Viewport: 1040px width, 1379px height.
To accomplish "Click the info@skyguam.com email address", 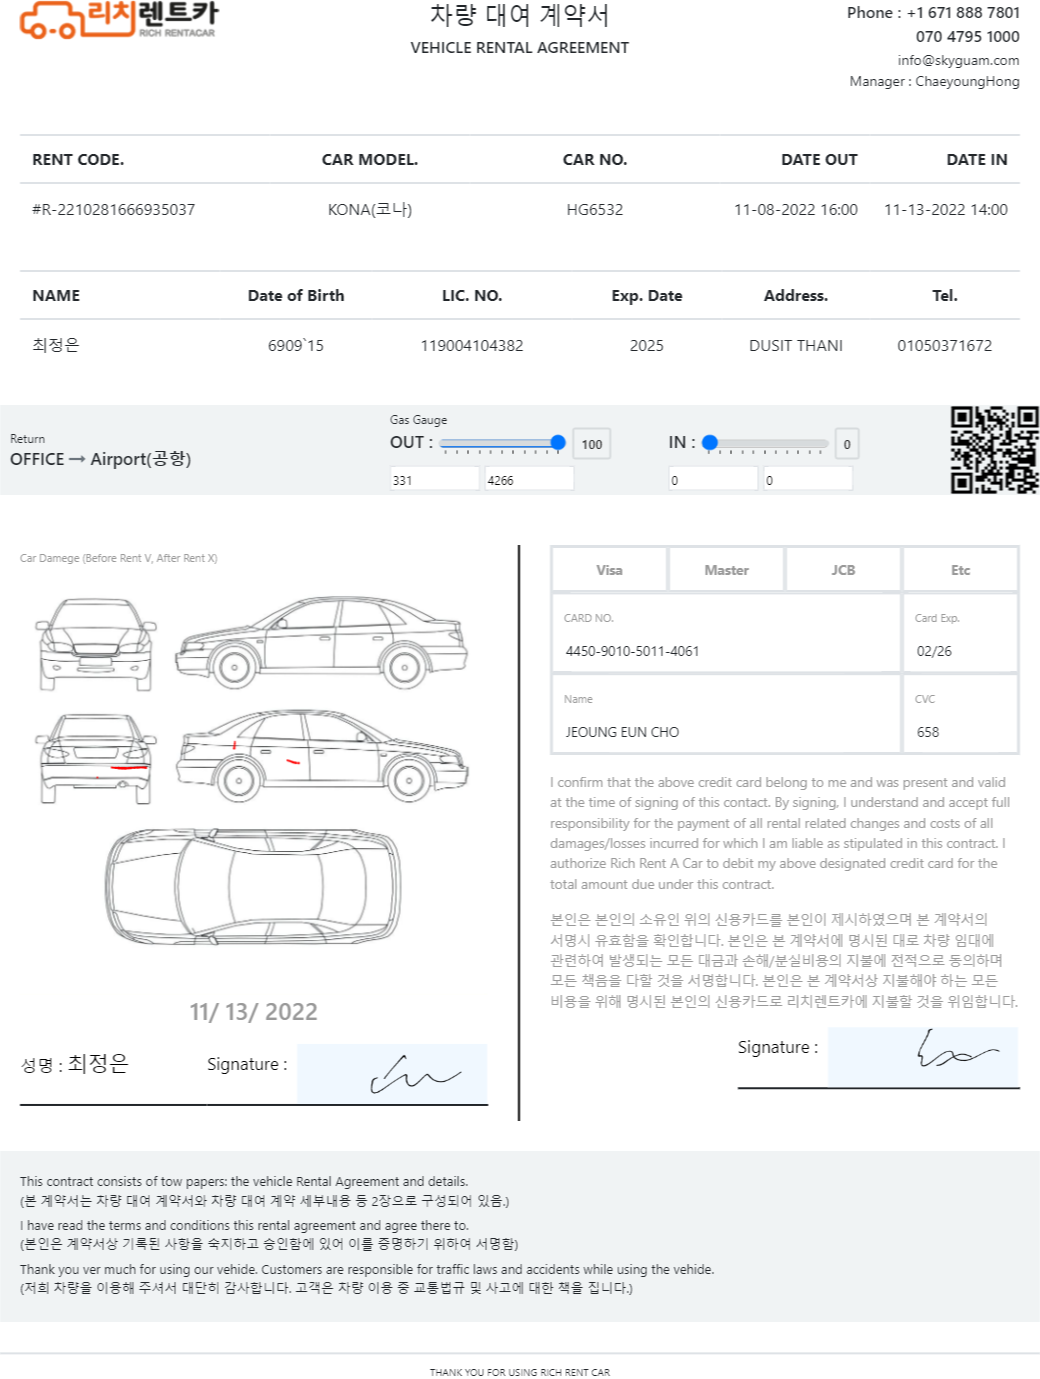I will pos(958,60).
